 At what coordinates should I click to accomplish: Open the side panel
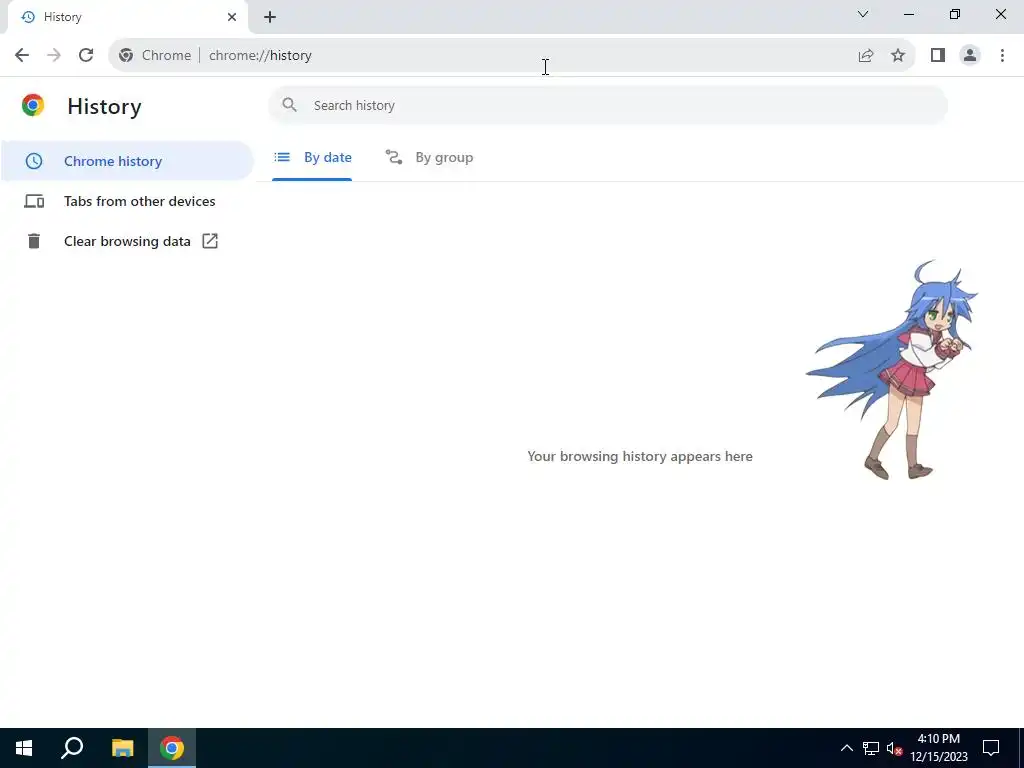(938, 56)
